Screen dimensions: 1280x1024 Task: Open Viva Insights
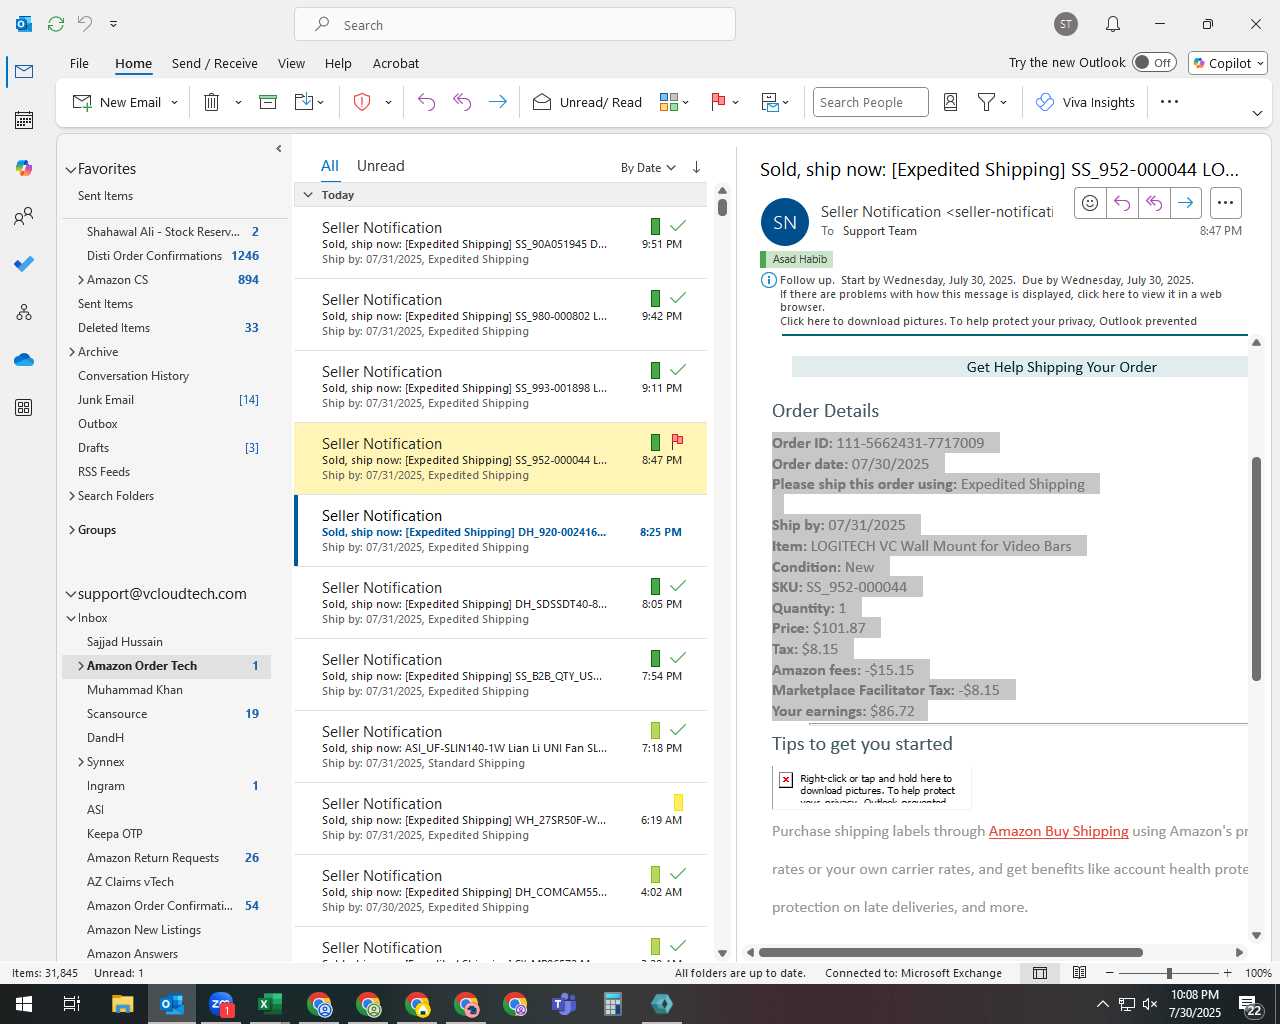coord(1085,102)
